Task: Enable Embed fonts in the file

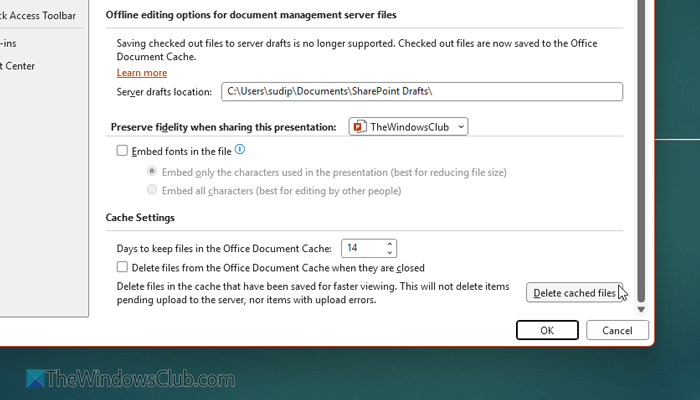Action: [122, 151]
